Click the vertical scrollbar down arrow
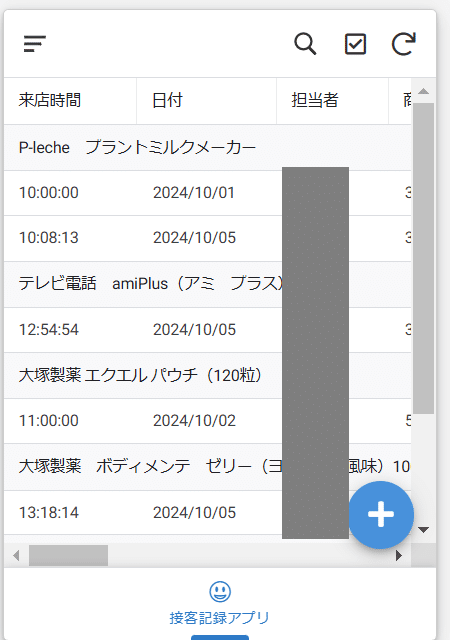The image size is (450, 640). pos(423,530)
